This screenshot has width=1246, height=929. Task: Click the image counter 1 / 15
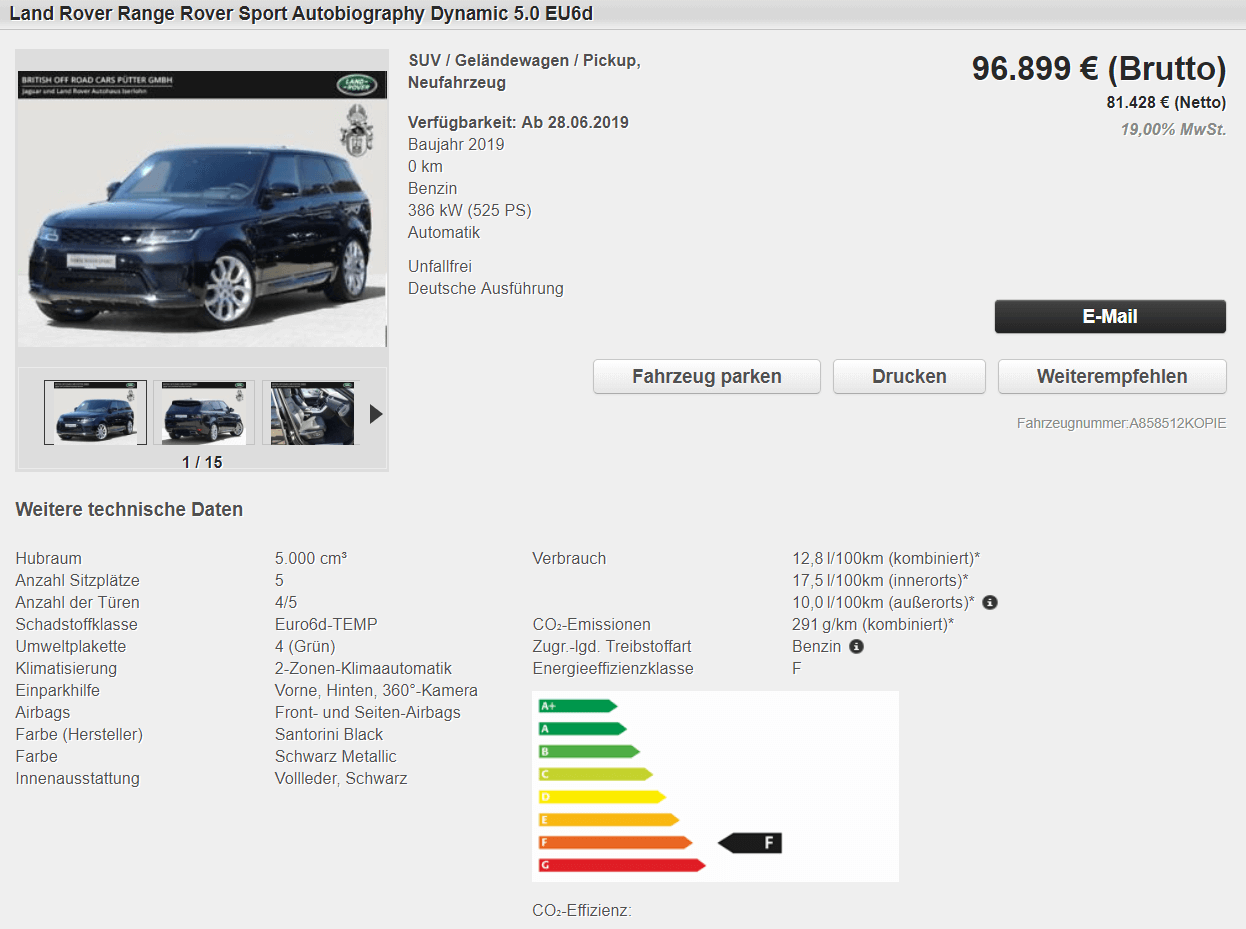202,462
